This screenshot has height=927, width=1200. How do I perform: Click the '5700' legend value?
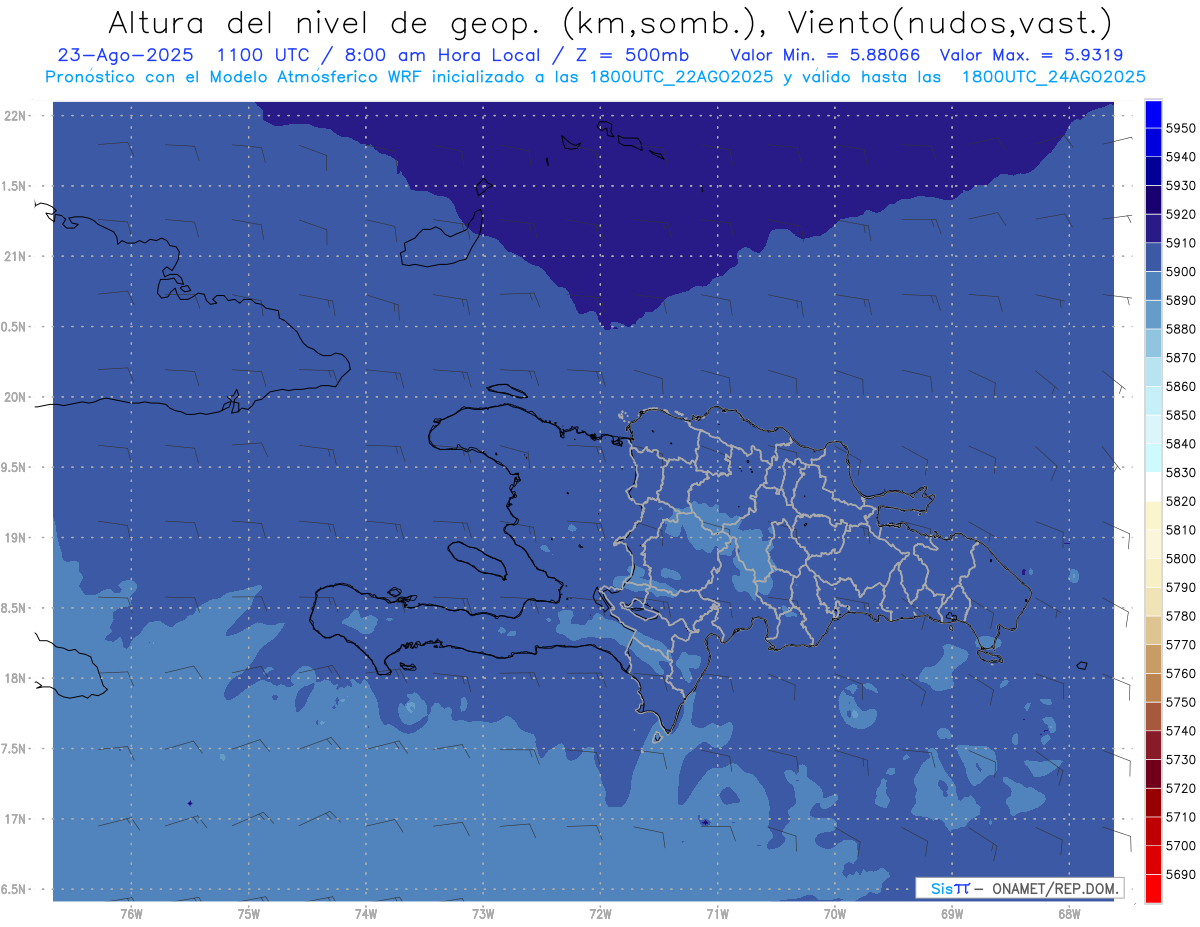click(x=1181, y=846)
